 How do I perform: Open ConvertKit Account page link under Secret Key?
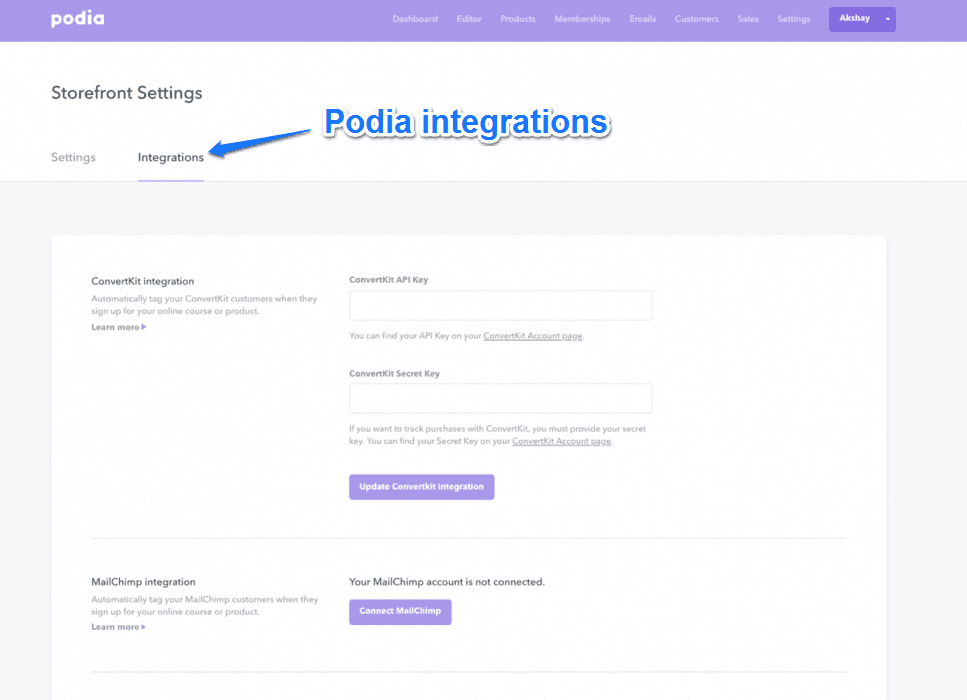point(562,441)
